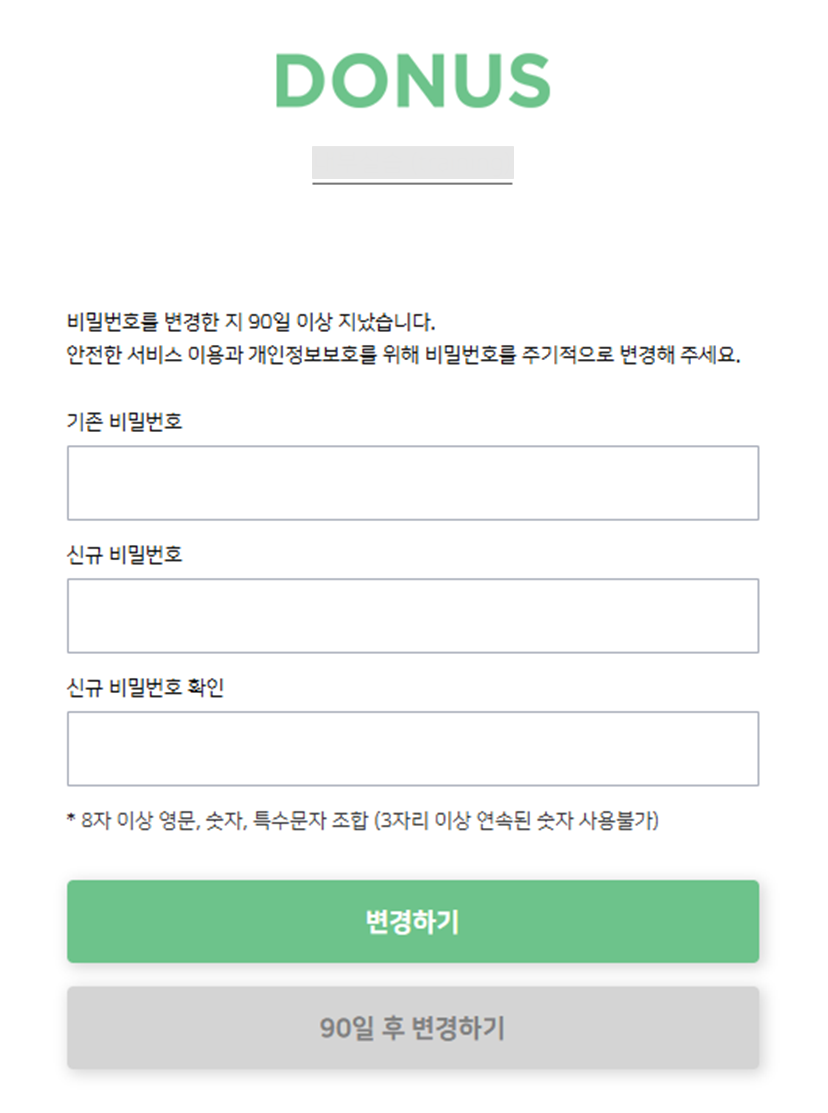Image resolution: width=828 pixels, height=1113 pixels.
Task: Focus the 기존 비밀번호 input field
Action: 413,483
